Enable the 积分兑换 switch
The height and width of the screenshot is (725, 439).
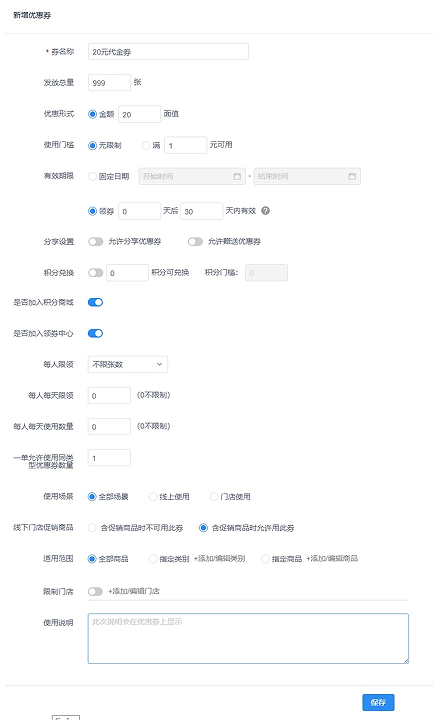tap(95, 273)
